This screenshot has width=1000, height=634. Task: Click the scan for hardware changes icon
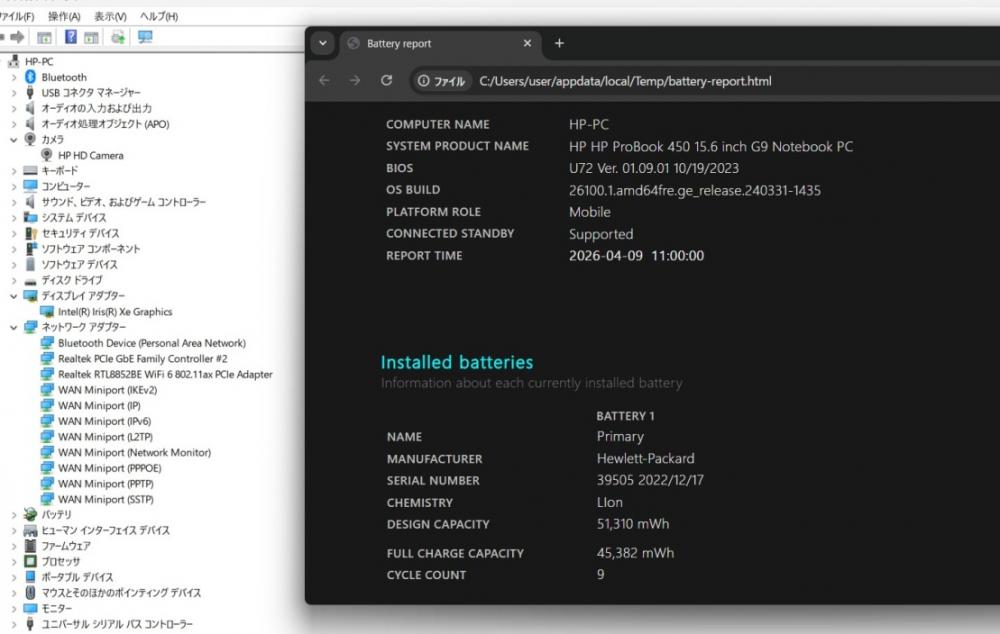145,37
